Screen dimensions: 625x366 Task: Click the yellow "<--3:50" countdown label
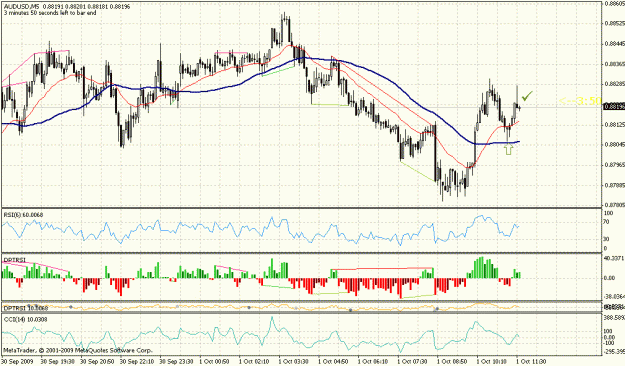[580, 101]
